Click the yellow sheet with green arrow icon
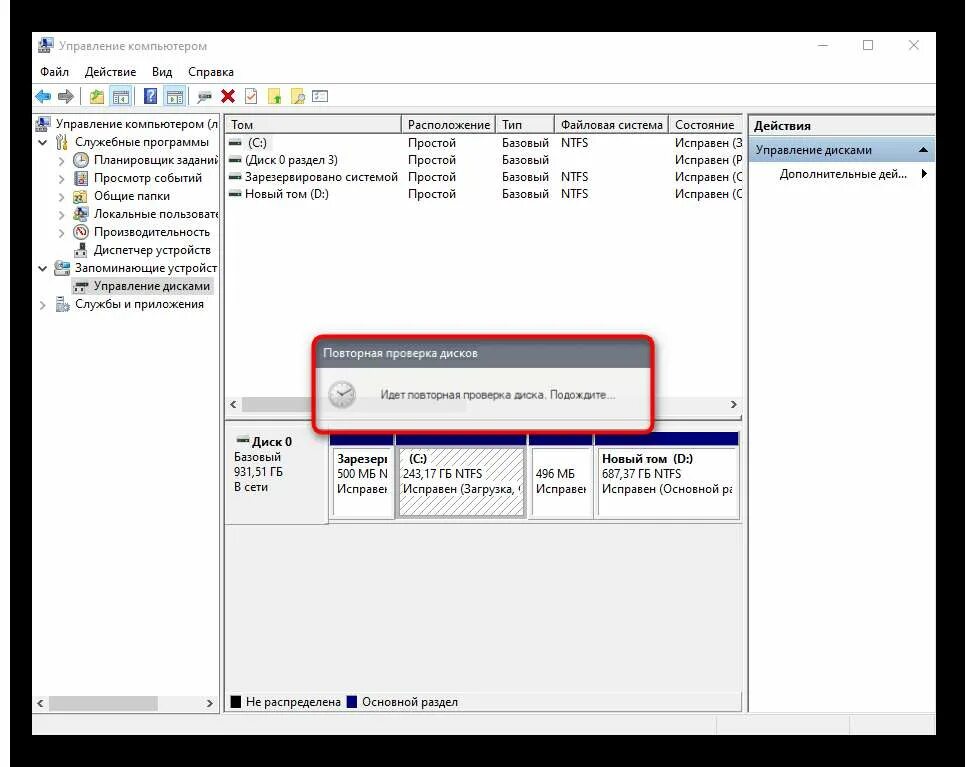This screenshot has width=968, height=767. click(274, 96)
